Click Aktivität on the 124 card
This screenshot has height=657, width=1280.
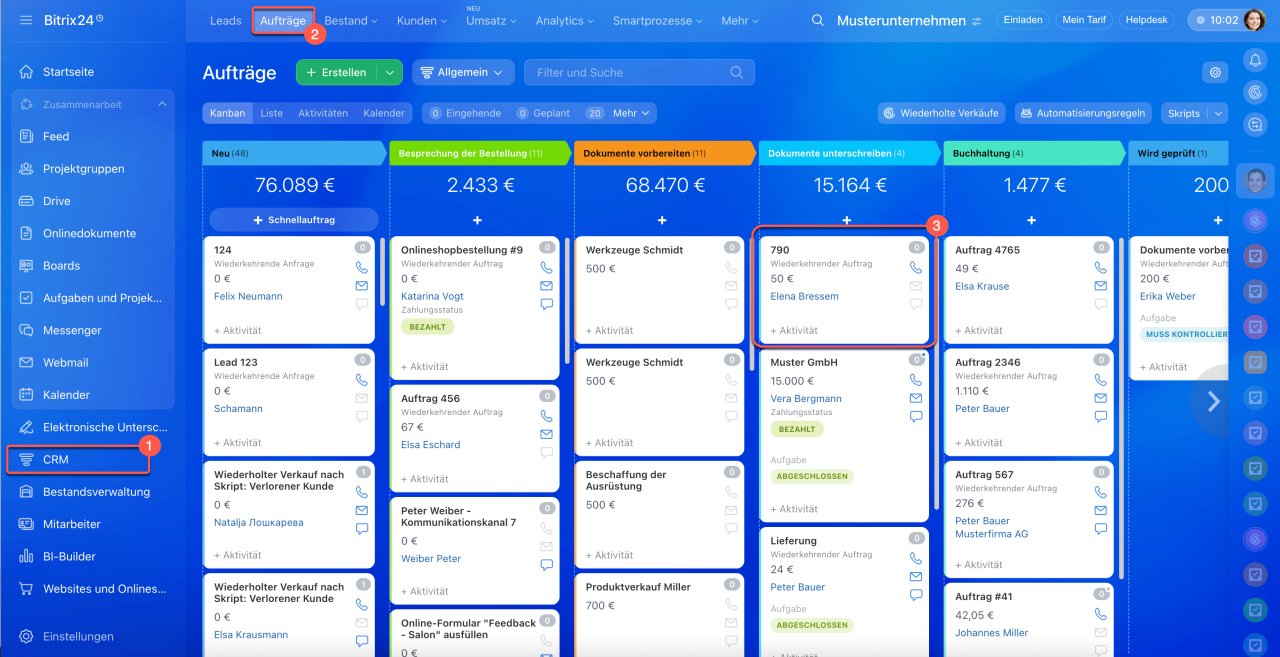(238, 330)
